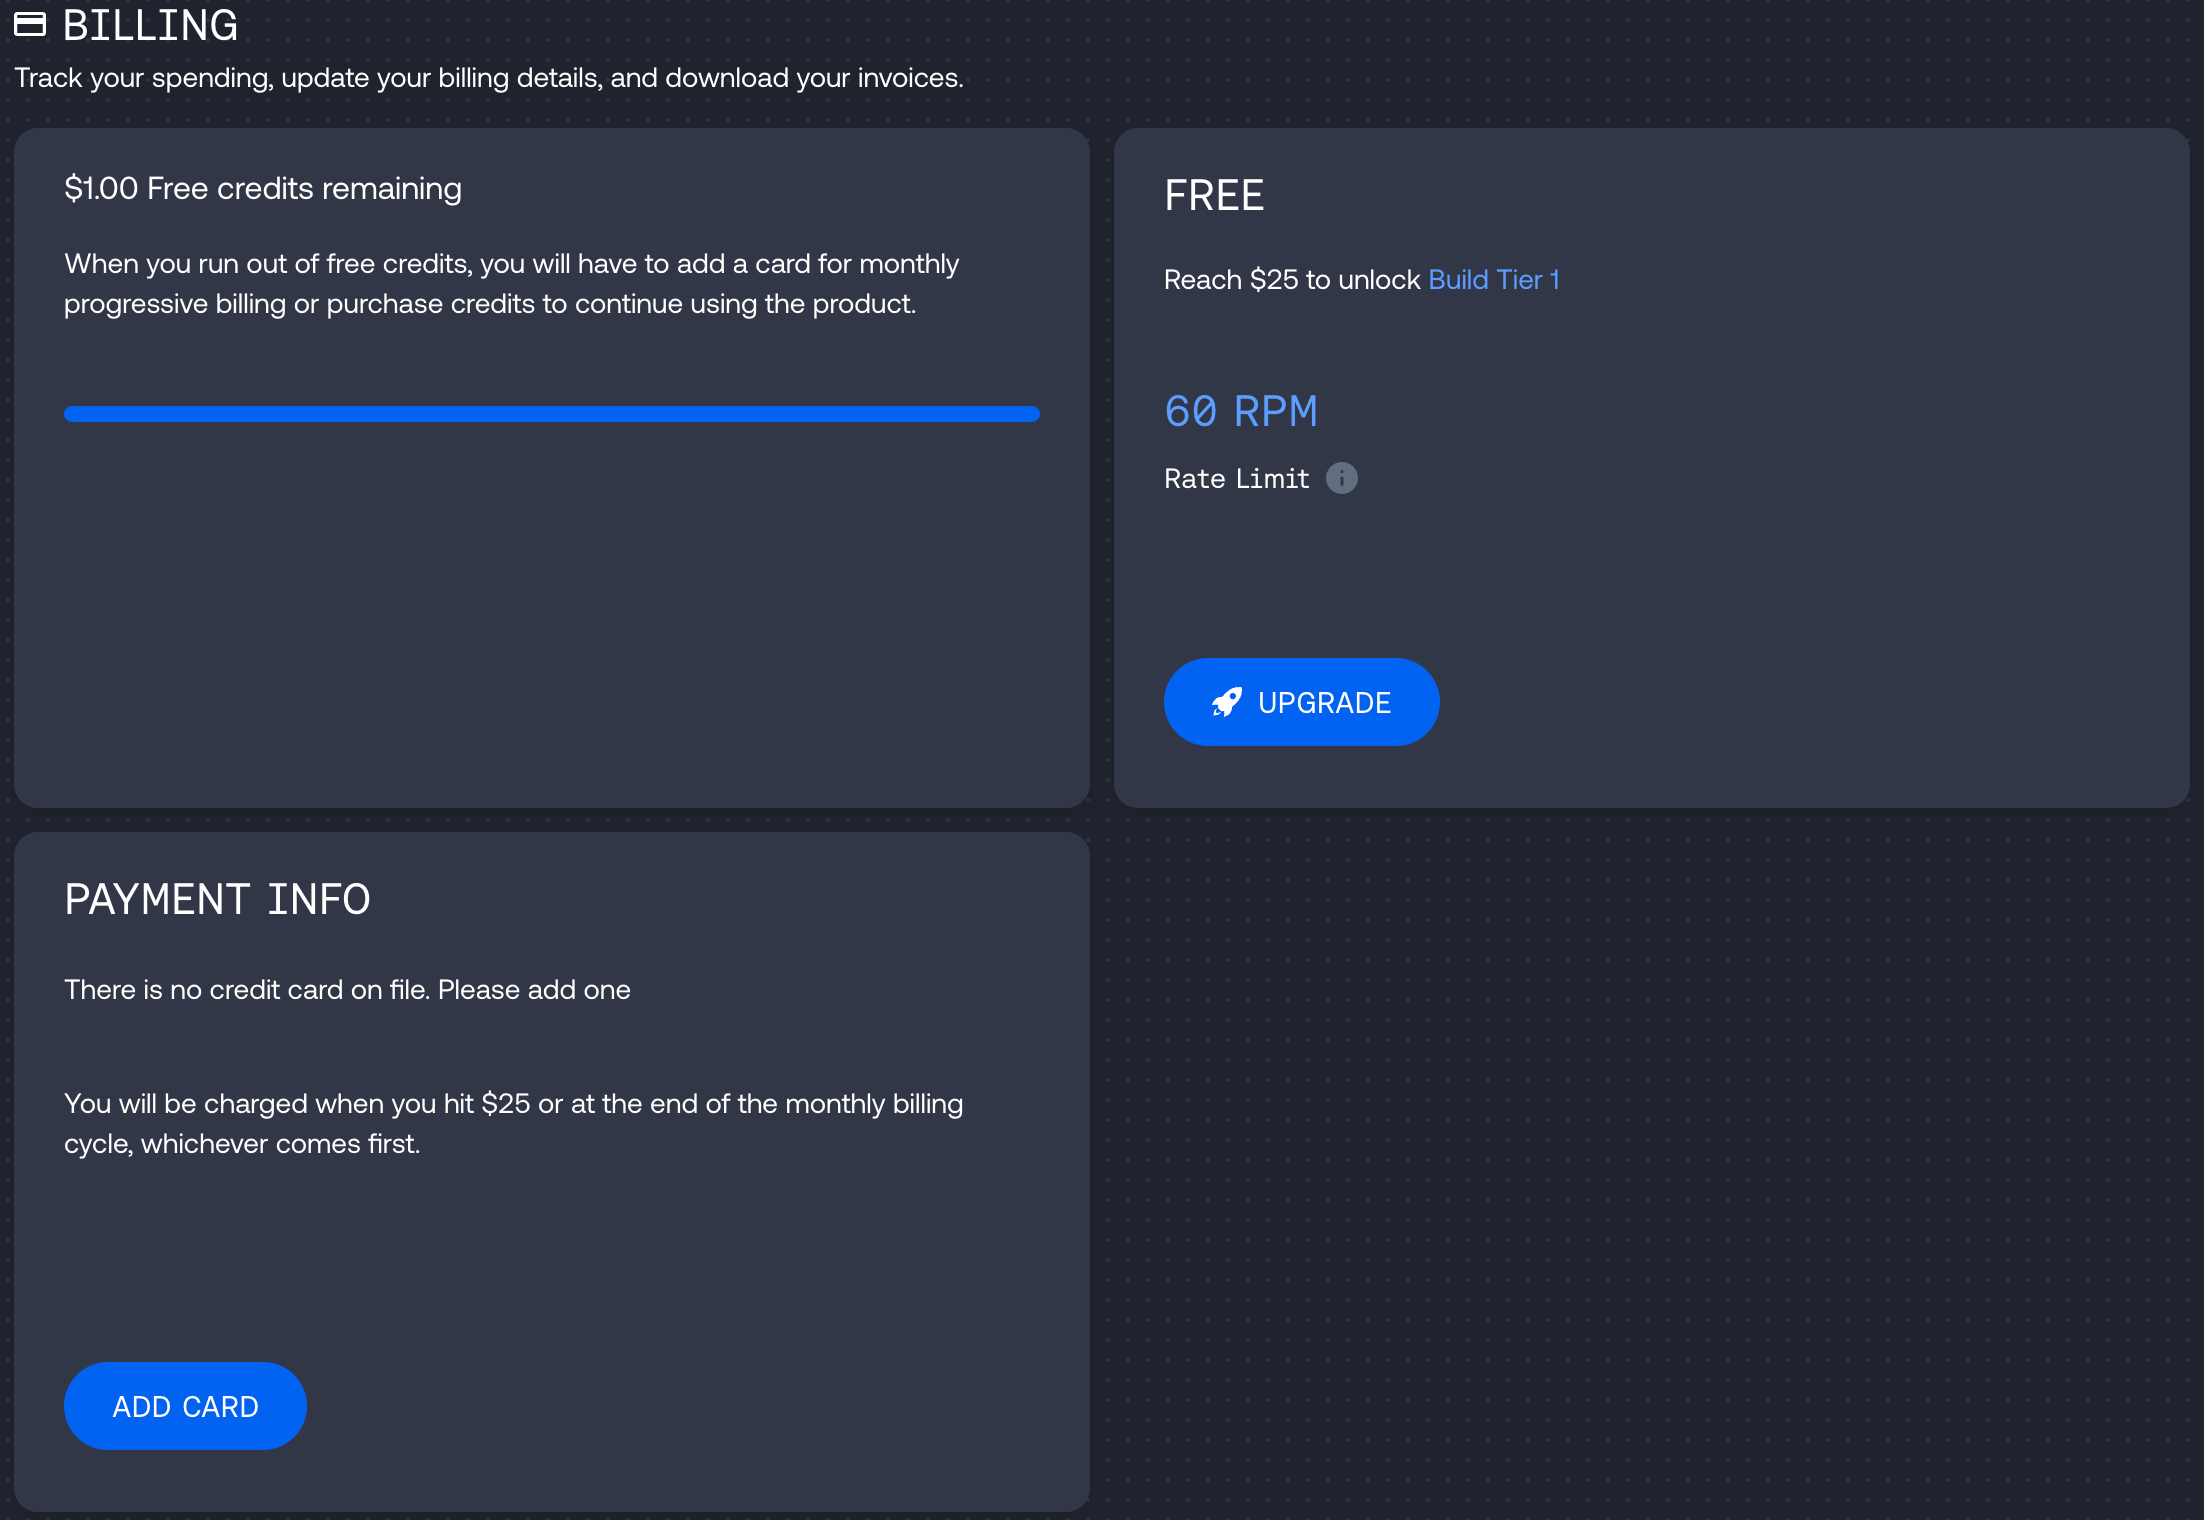Click the Rate Limit label
Viewport: 2204px width, 1520px height.
[1236, 479]
